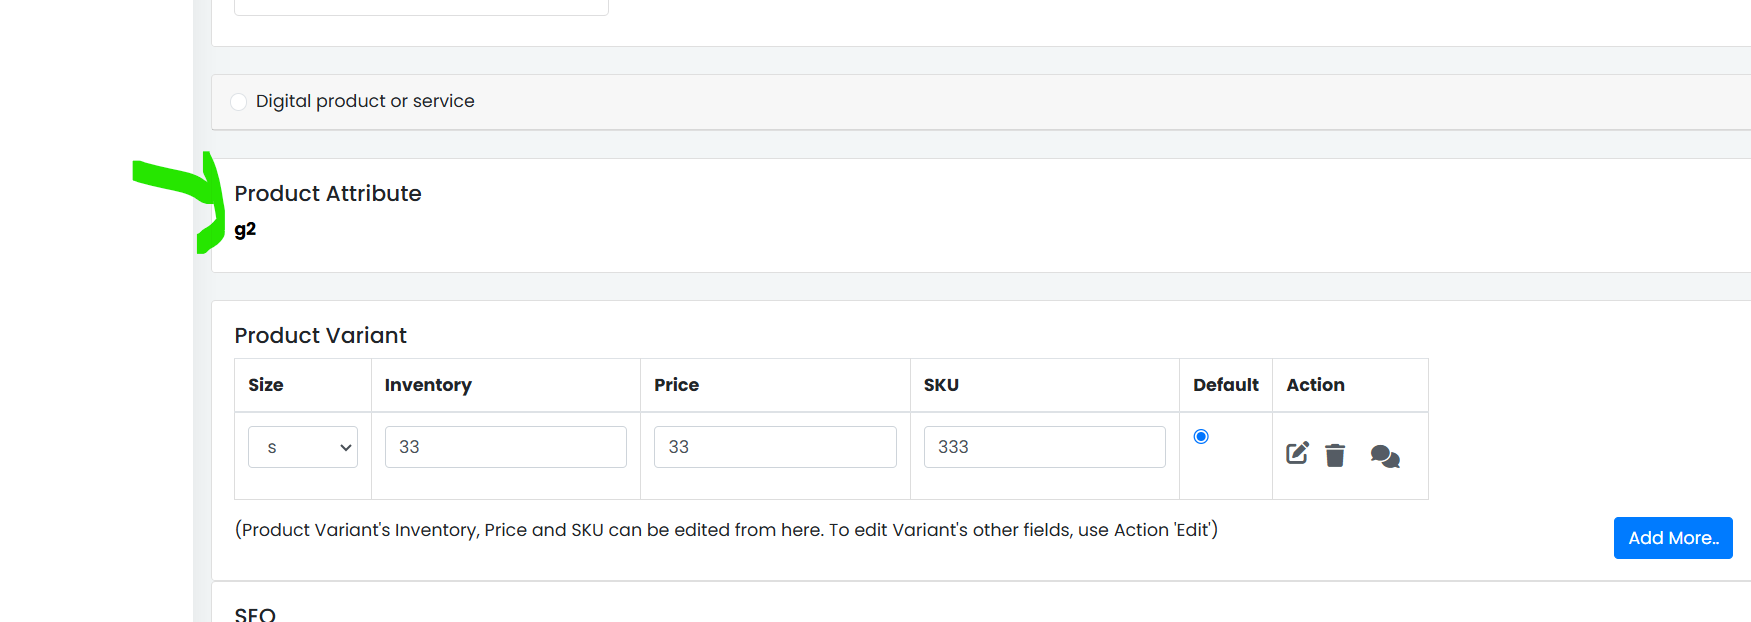Click the g2 product attribute label

coord(245,229)
